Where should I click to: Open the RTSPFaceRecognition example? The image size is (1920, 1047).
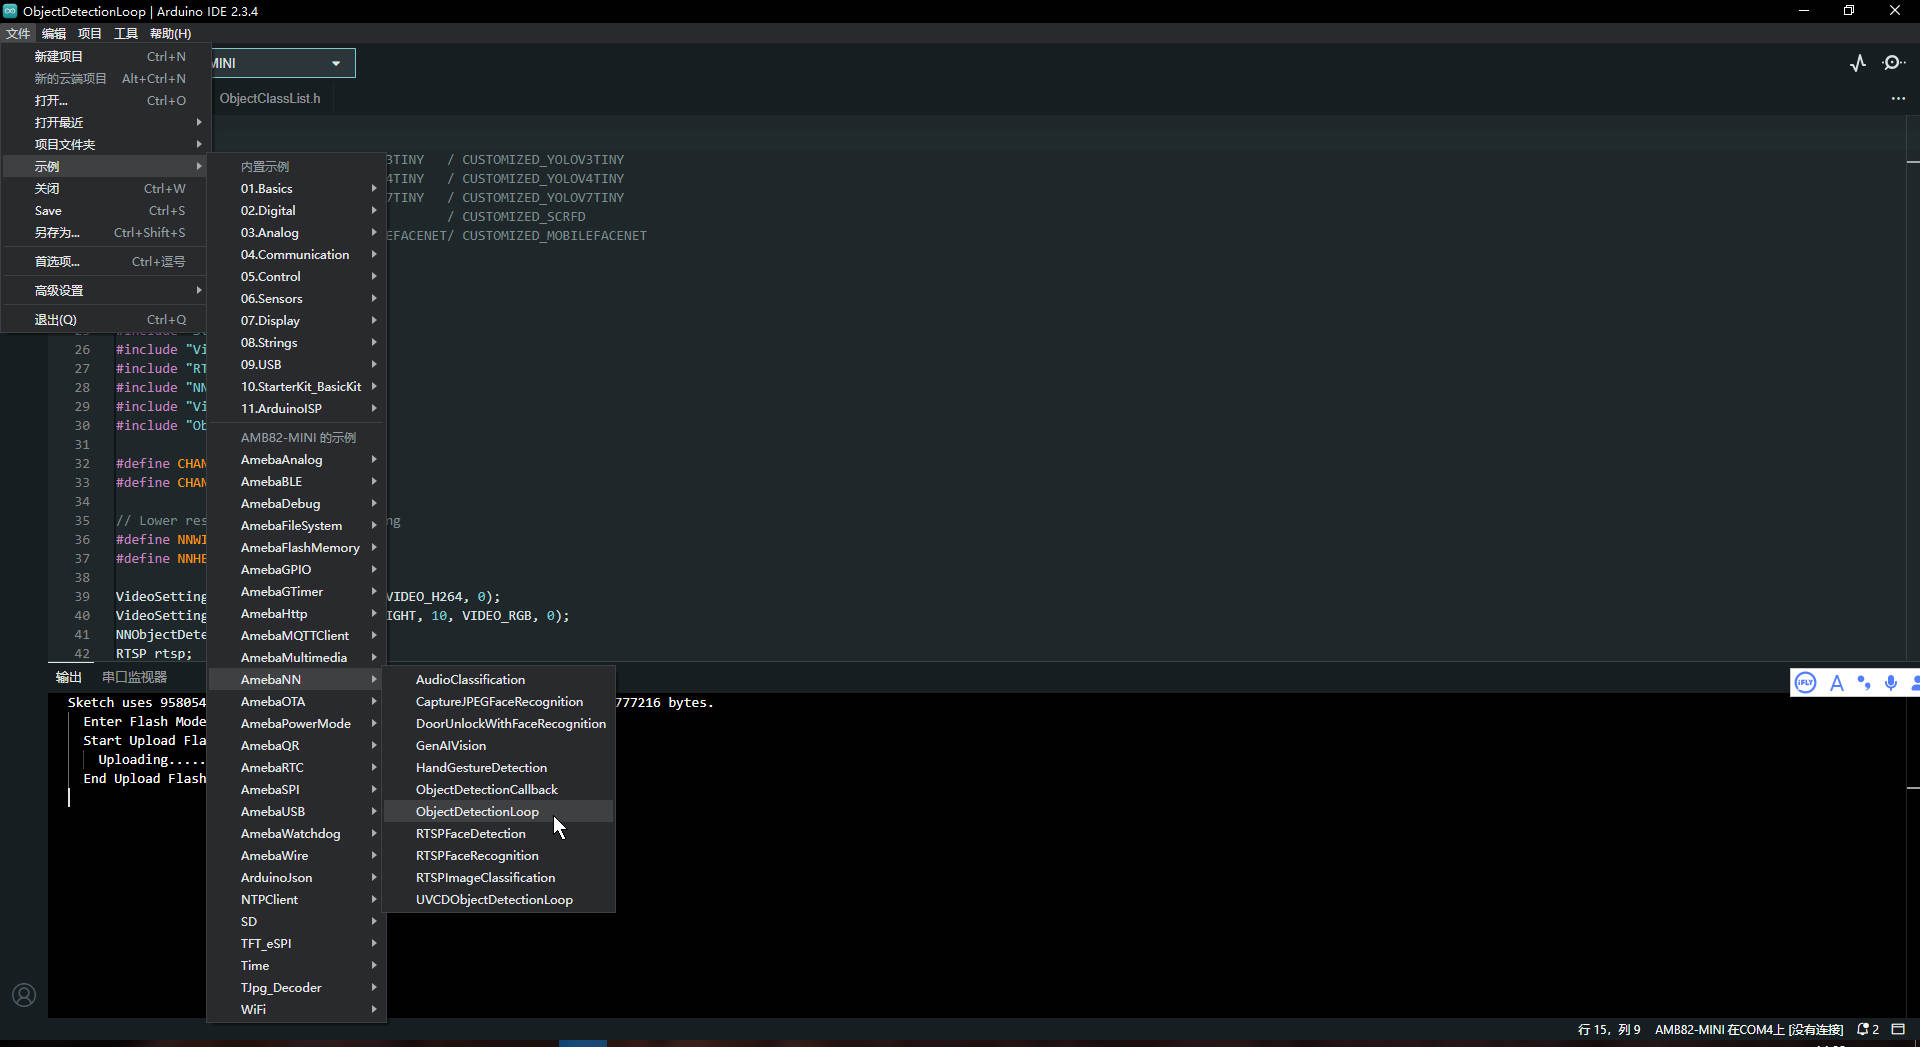click(499, 855)
